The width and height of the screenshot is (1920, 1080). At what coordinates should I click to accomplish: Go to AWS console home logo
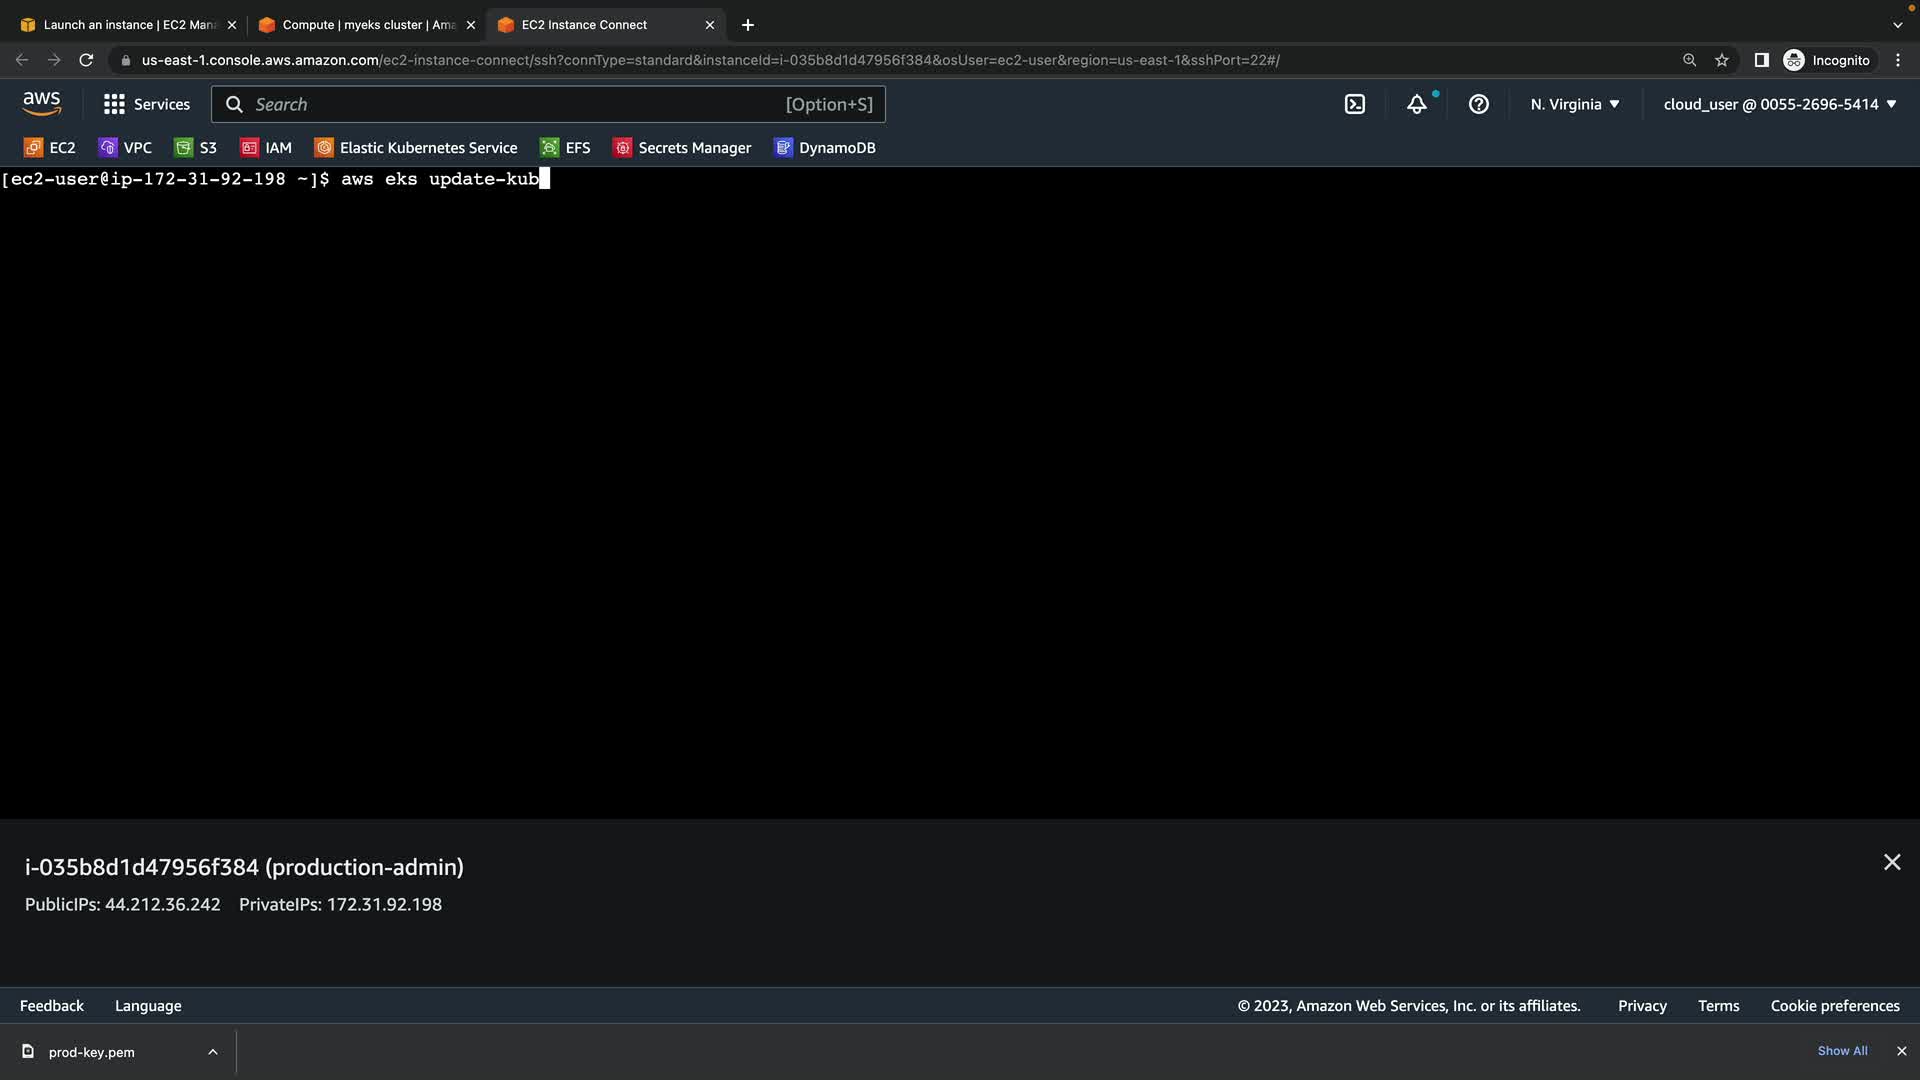[x=42, y=103]
